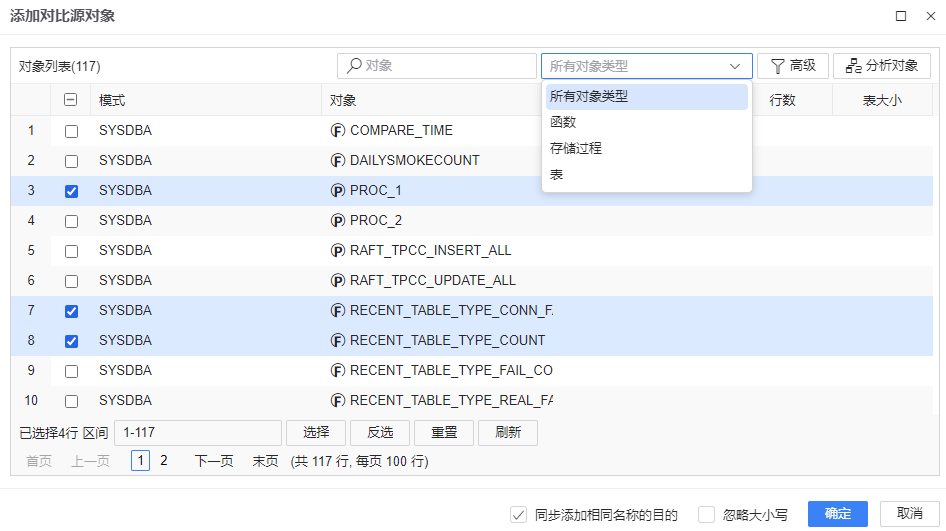Click the search magnifier icon
Image resolution: width=946 pixels, height=531 pixels.
click(x=354, y=66)
